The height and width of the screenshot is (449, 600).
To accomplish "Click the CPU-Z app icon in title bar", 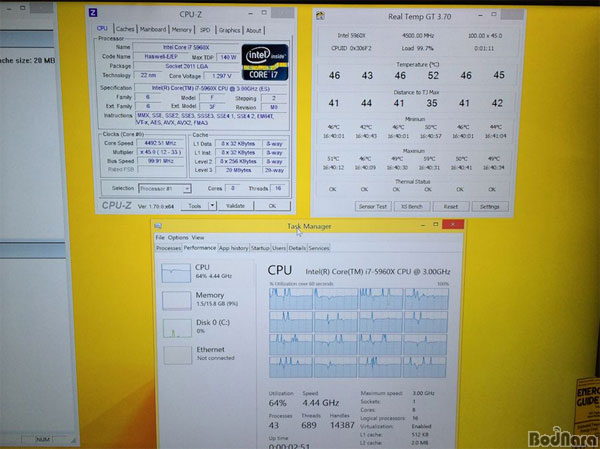I will (x=93, y=13).
